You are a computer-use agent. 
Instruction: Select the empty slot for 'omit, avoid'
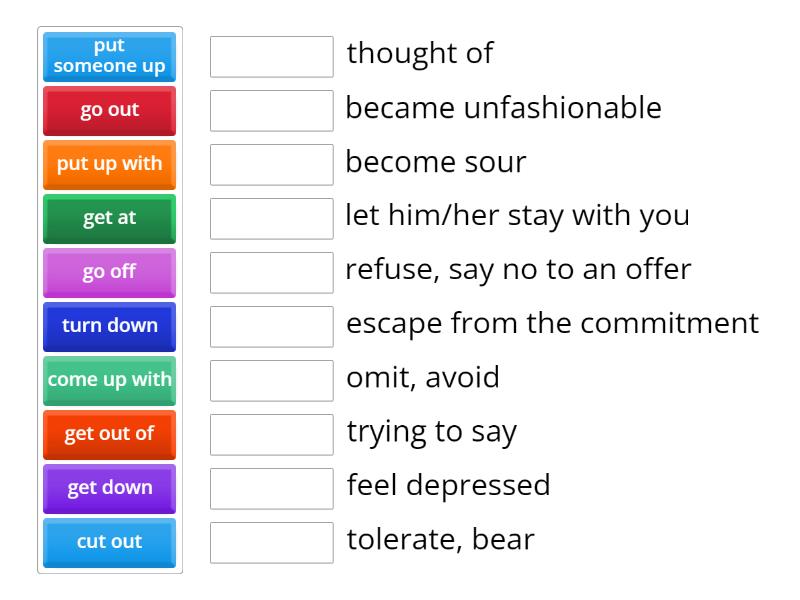(272, 381)
